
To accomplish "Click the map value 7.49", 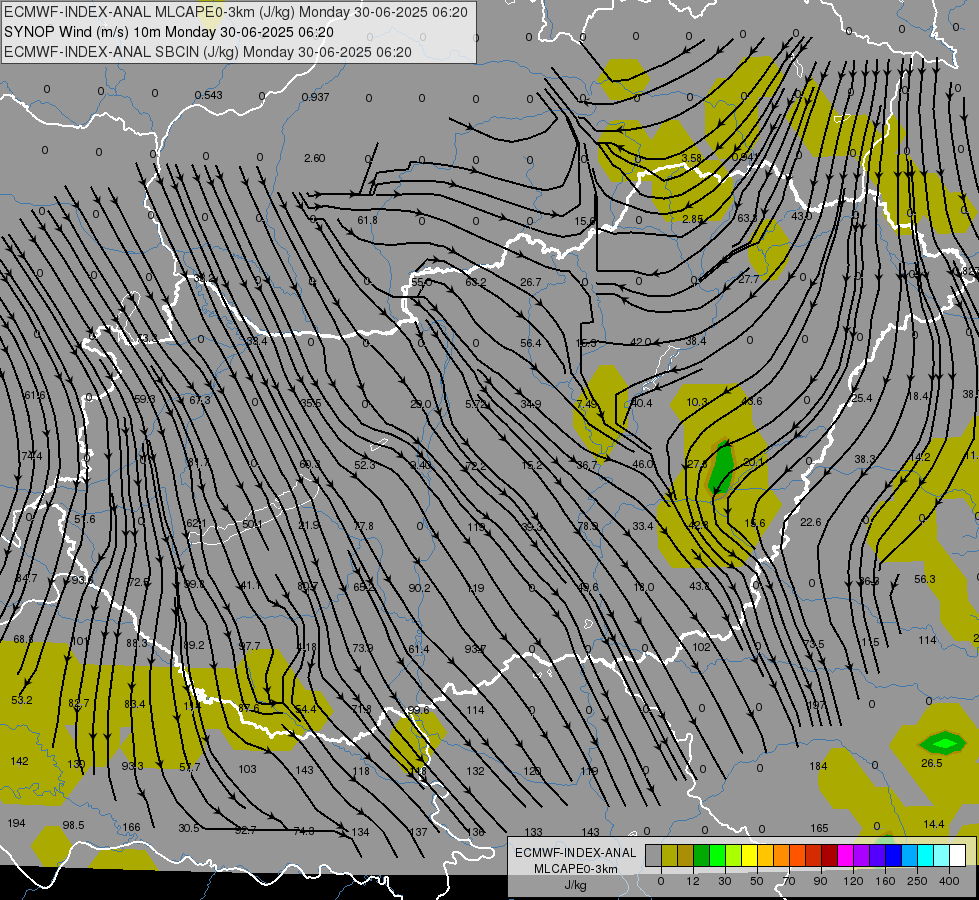I will tap(587, 404).
